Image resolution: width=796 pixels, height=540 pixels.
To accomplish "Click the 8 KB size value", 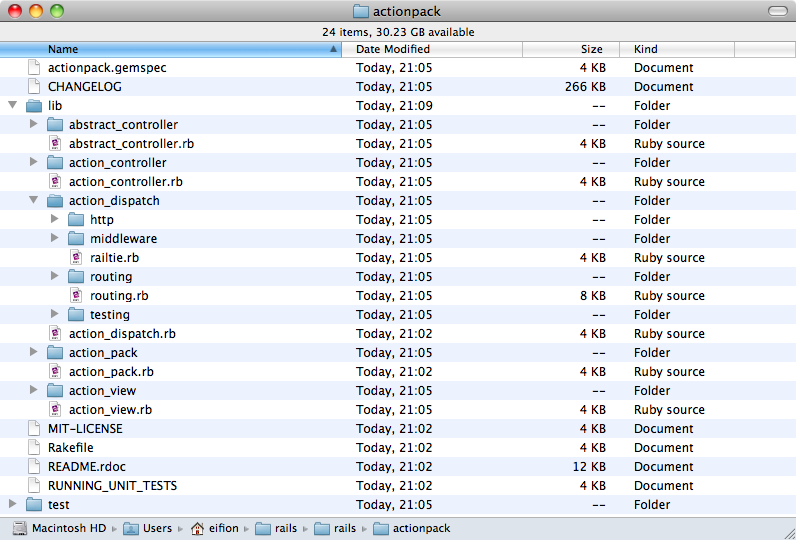I will tap(593, 296).
